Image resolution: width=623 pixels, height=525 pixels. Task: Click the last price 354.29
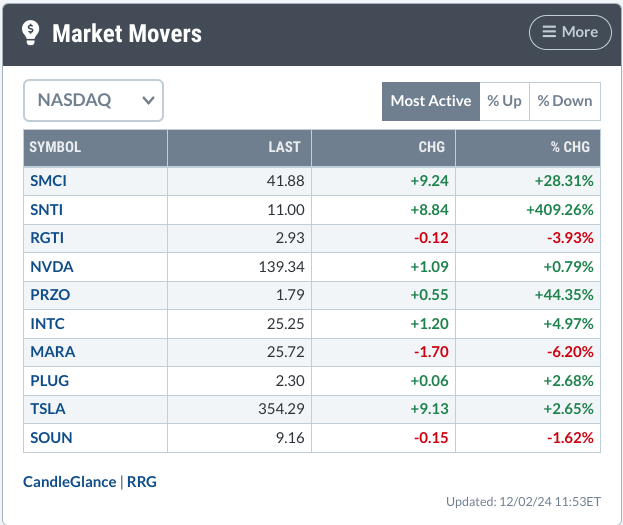(x=281, y=409)
